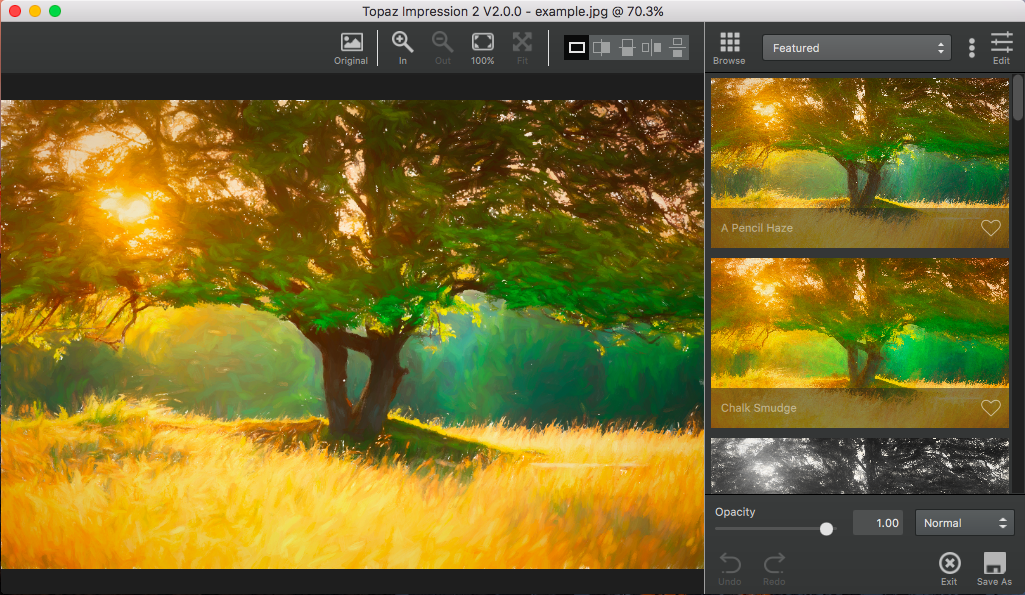Select the grayscale preset thumbnail
Viewport: 1025px width, 595px height.
point(859,465)
